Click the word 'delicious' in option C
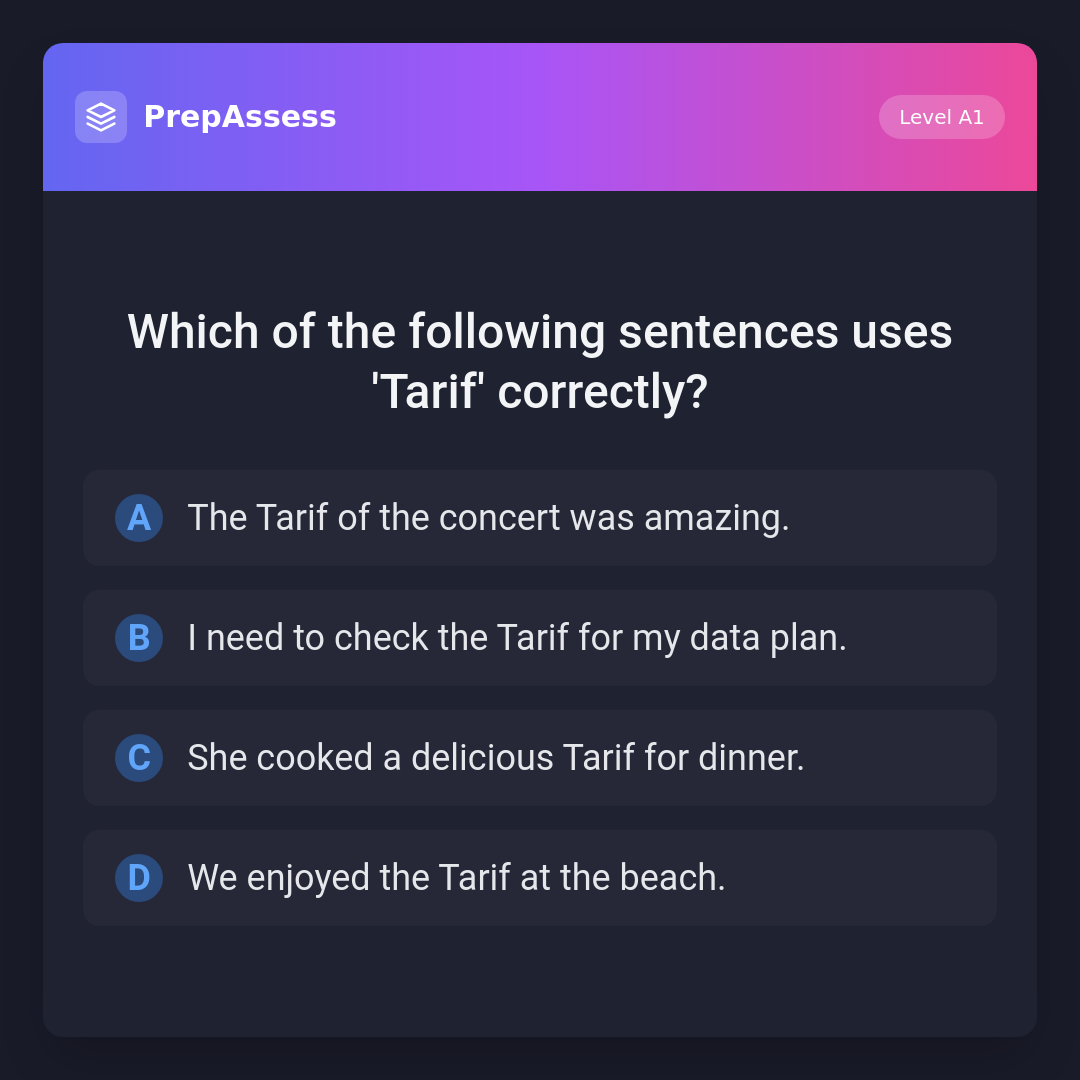The image size is (1080, 1080). 482,758
